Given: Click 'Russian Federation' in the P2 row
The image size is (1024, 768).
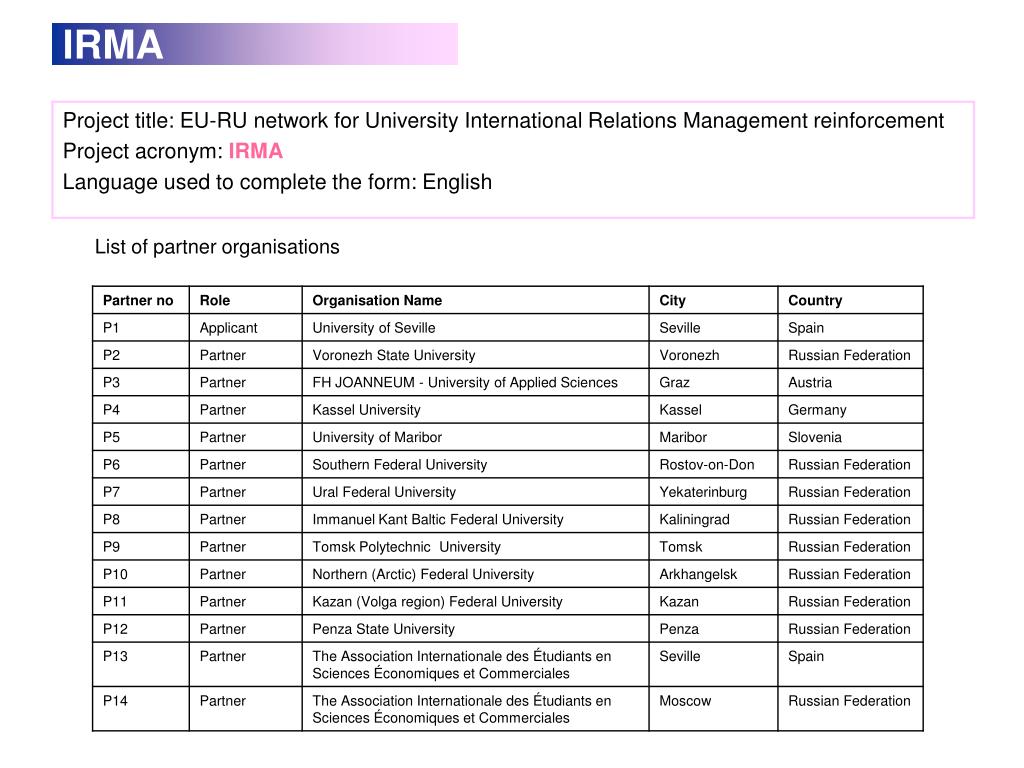Looking at the screenshot, I should coord(849,355).
